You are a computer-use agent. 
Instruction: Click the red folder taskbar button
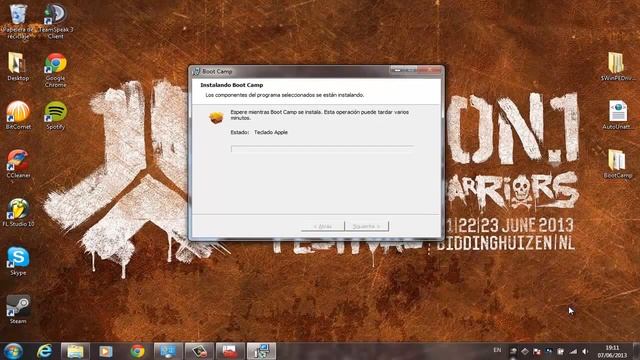coord(230,351)
